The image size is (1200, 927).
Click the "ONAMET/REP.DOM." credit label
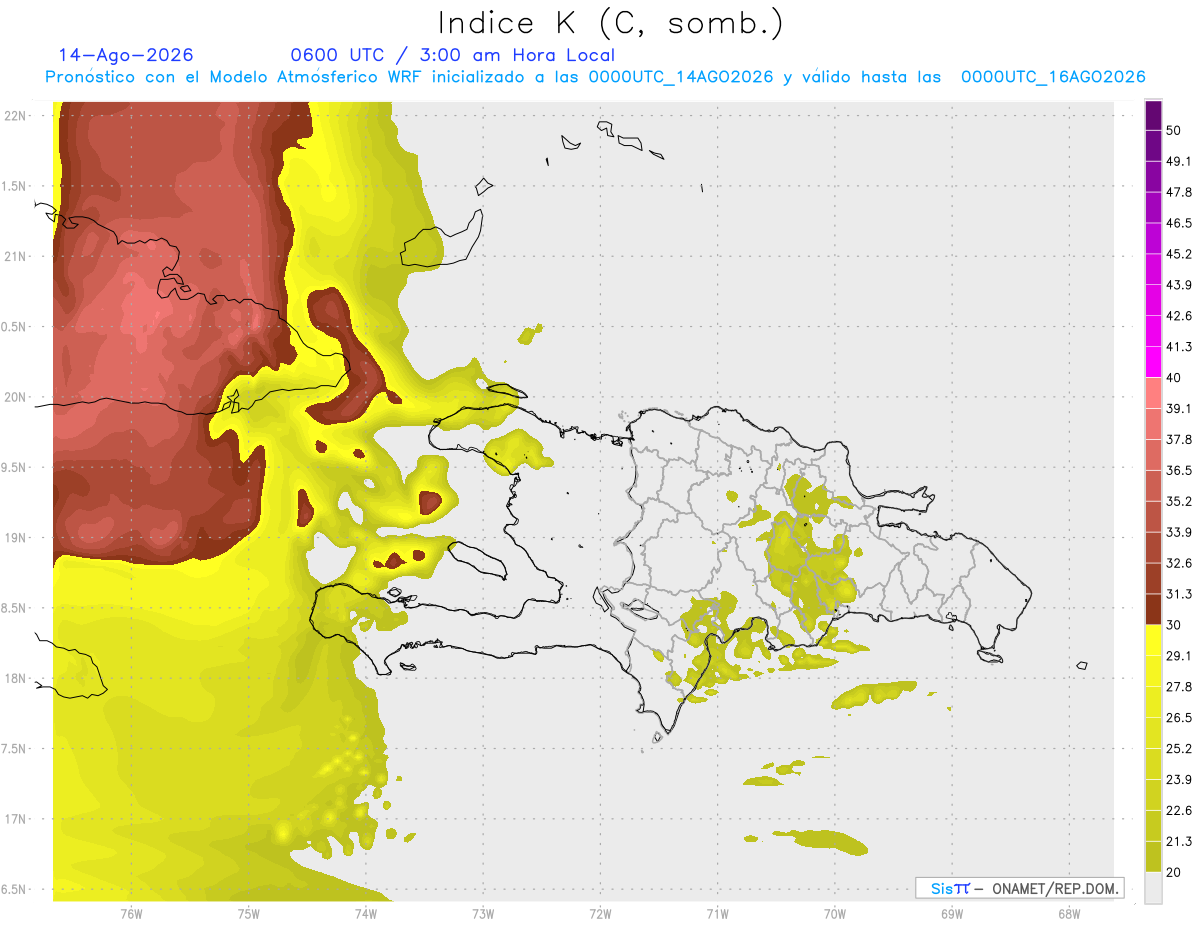1054,888
